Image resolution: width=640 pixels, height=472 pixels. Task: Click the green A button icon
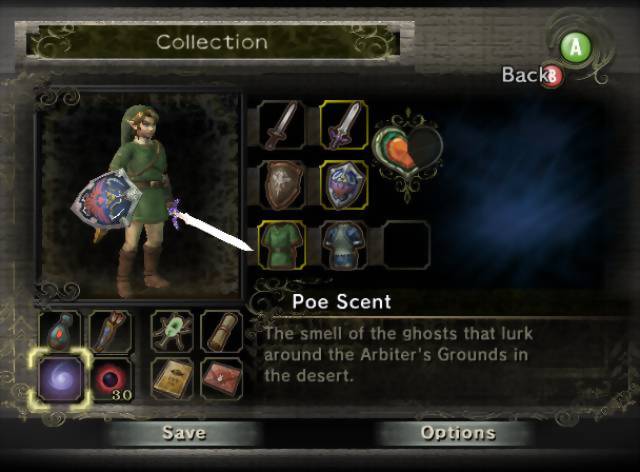point(576,48)
